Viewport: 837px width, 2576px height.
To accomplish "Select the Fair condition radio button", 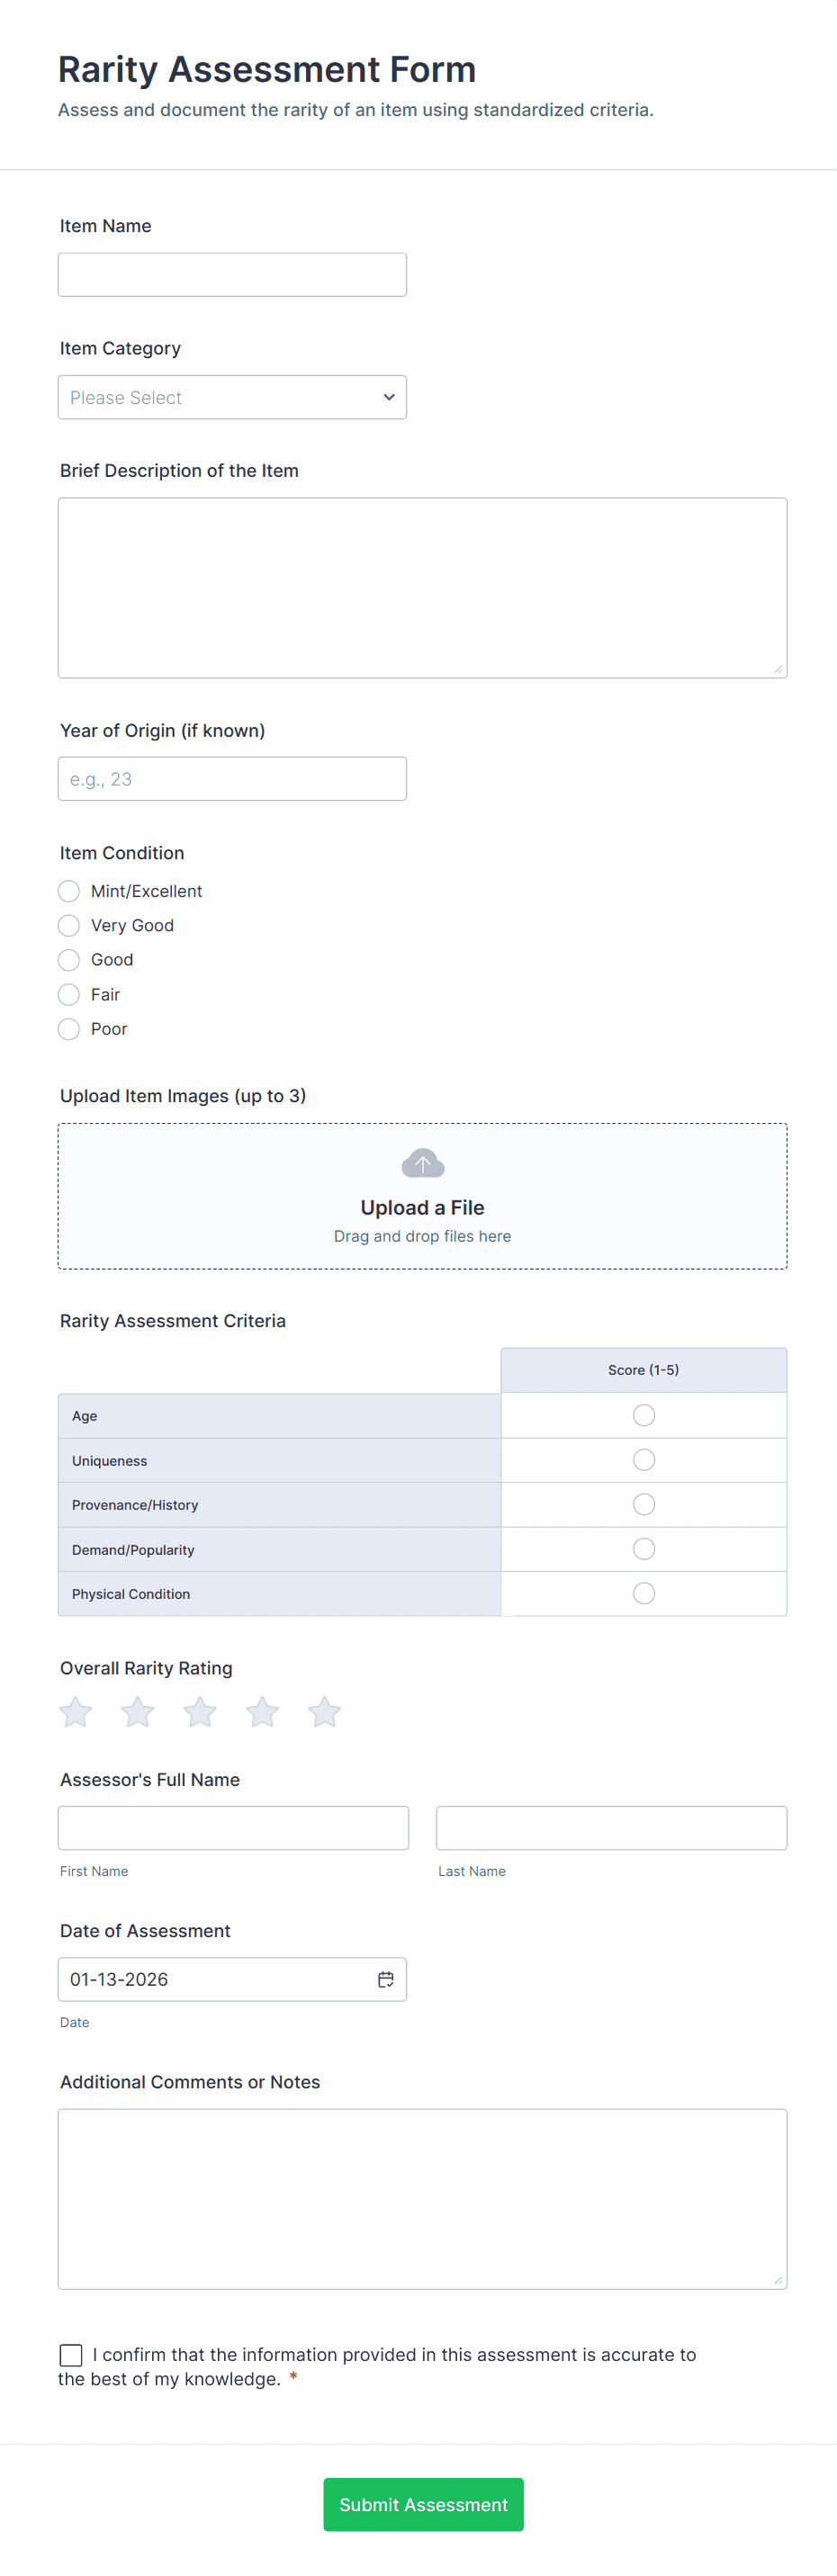I will (68, 994).
